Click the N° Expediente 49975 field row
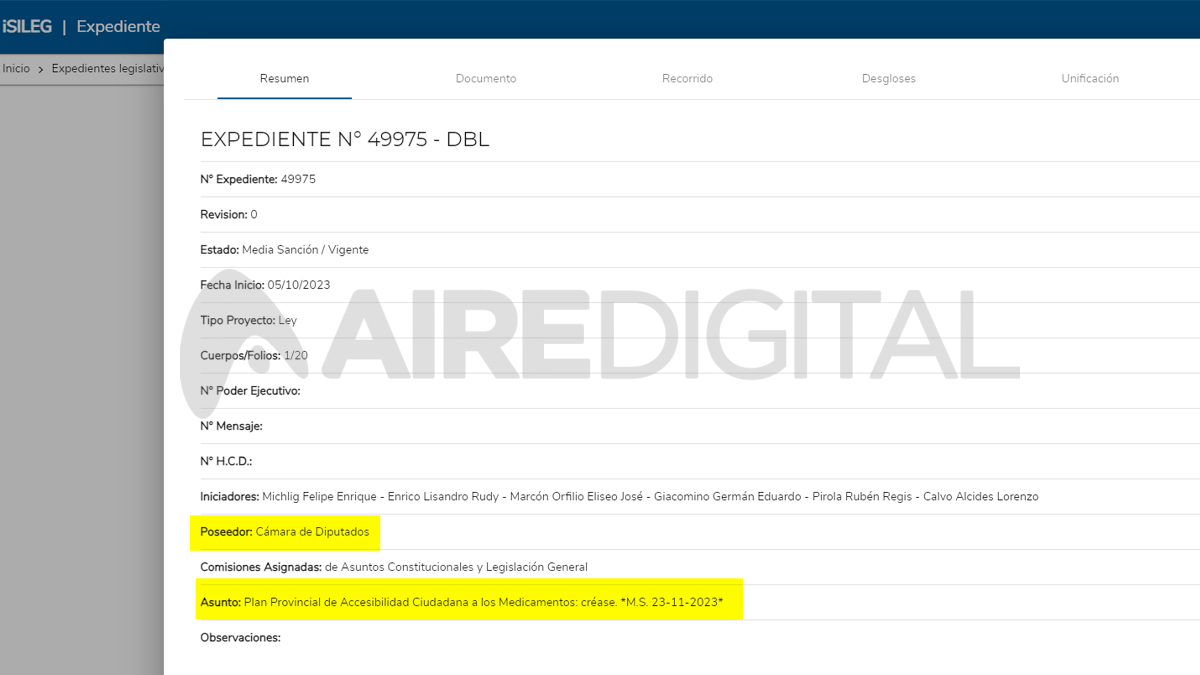 (257, 179)
